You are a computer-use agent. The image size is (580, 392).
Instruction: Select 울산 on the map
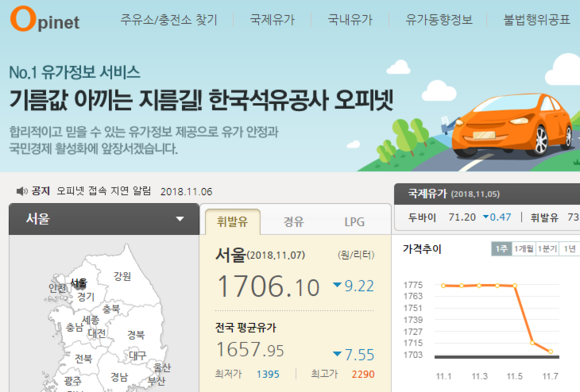[x=162, y=368]
